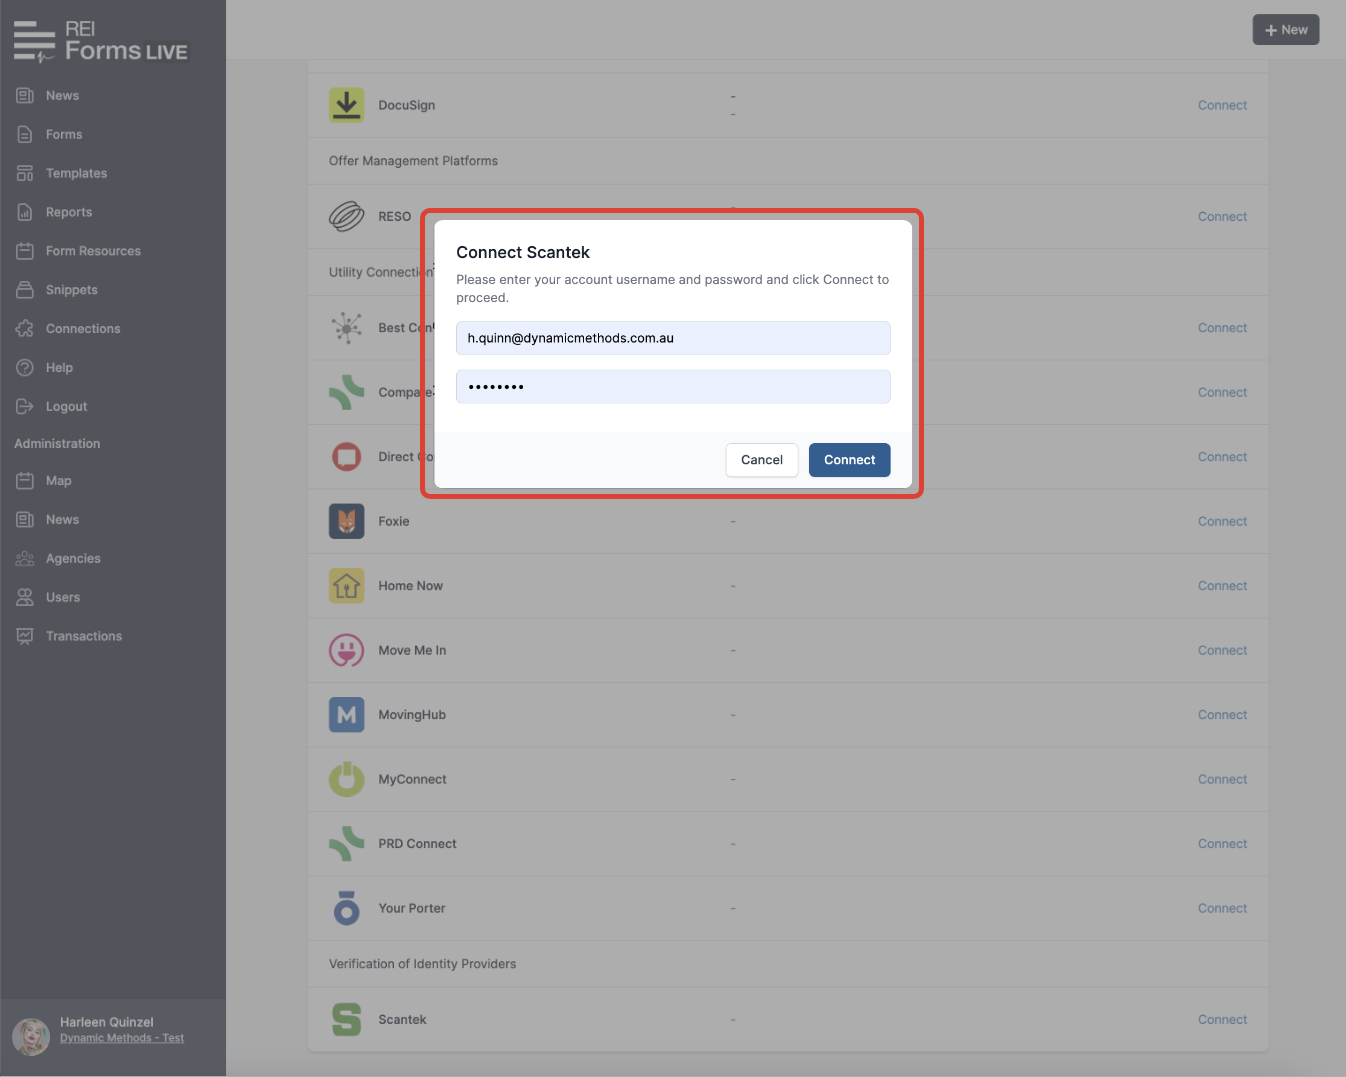The width and height of the screenshot is (1346, 1077).
Task: Click the Connect Scantek dialog title
Action: tap(523, 253)
